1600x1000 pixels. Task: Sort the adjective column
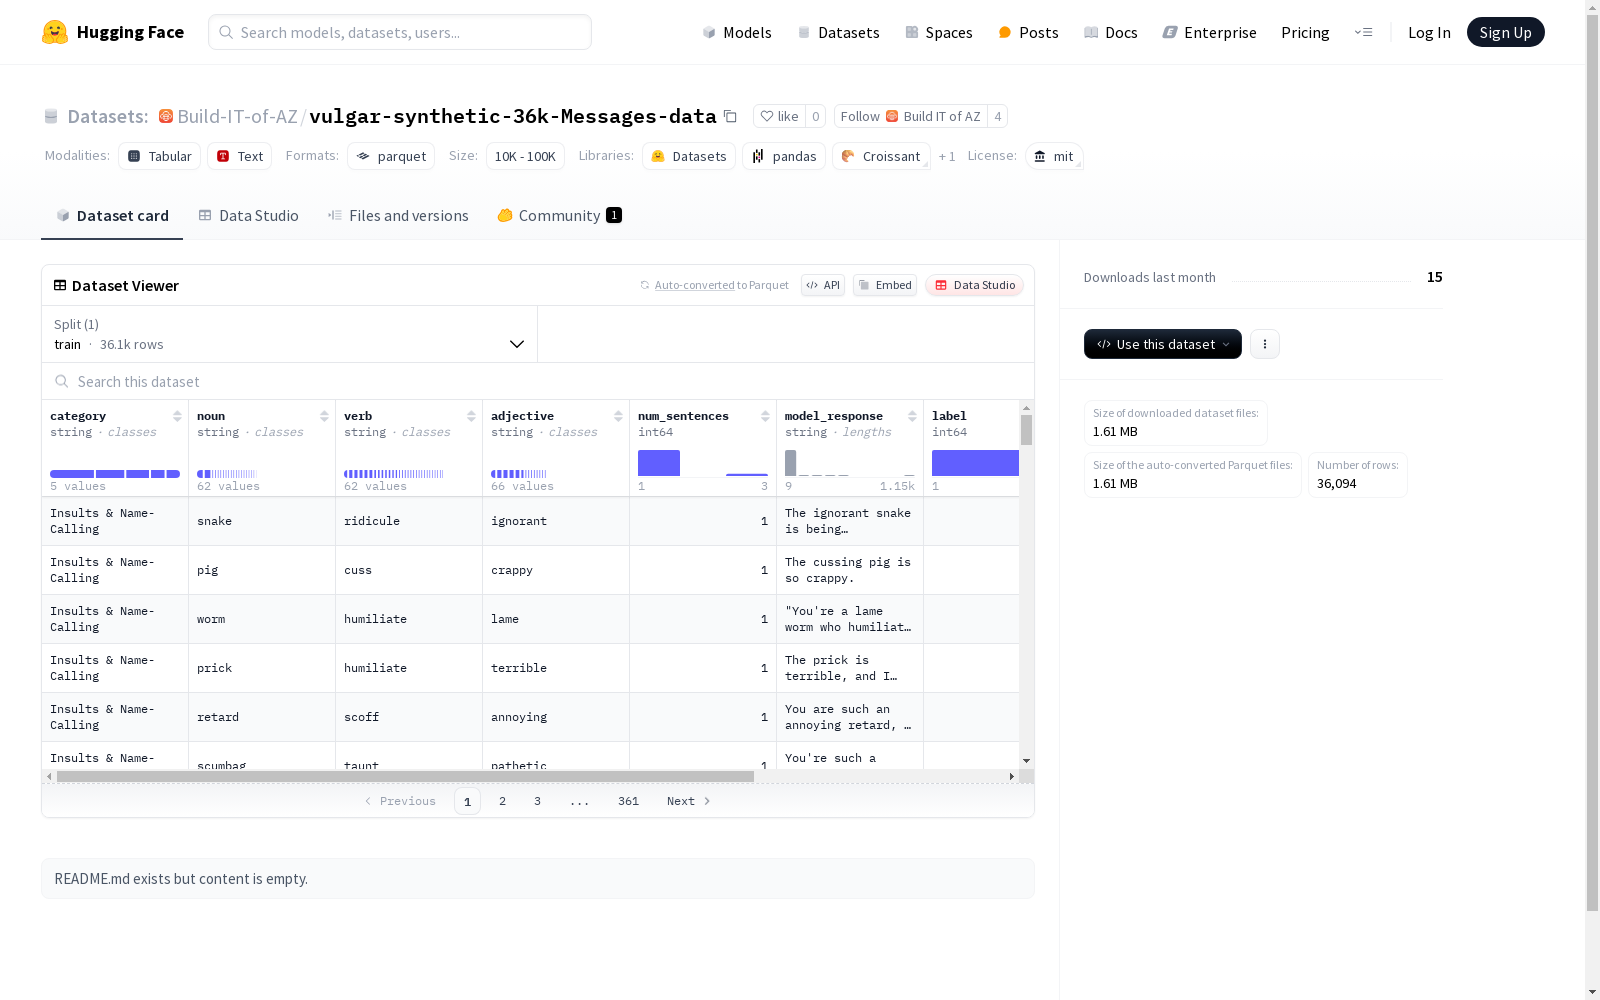coord(618,416)
